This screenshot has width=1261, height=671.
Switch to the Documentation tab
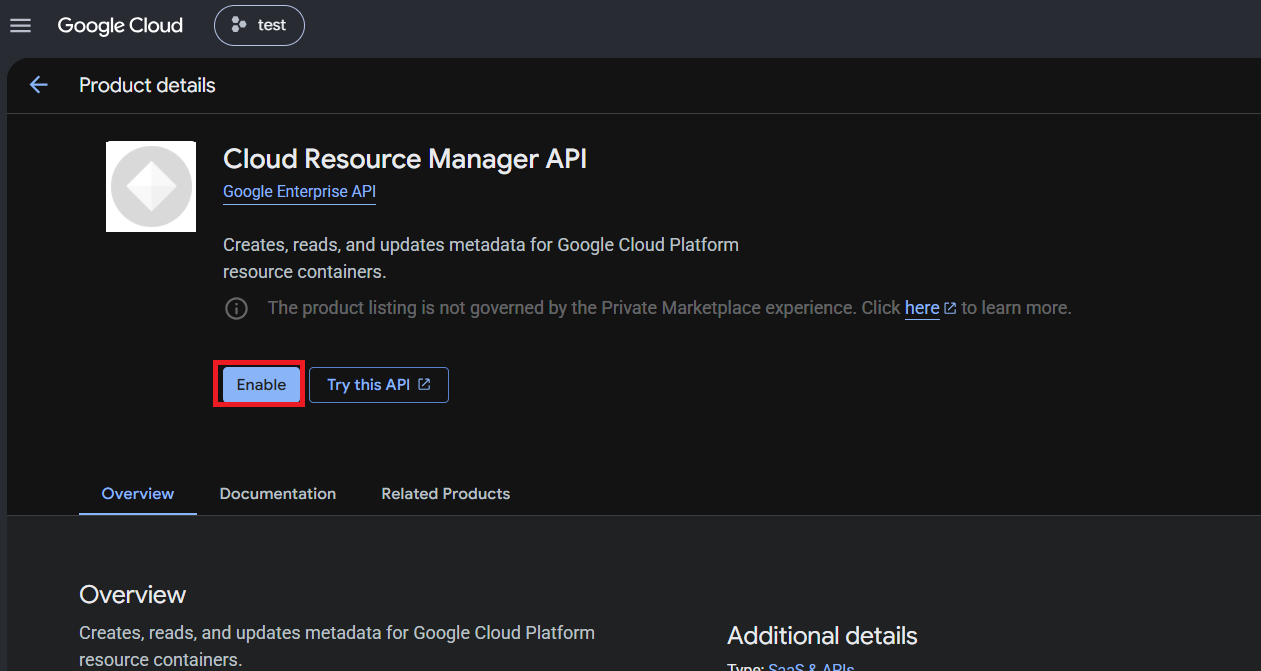click(x=278, y=494)
